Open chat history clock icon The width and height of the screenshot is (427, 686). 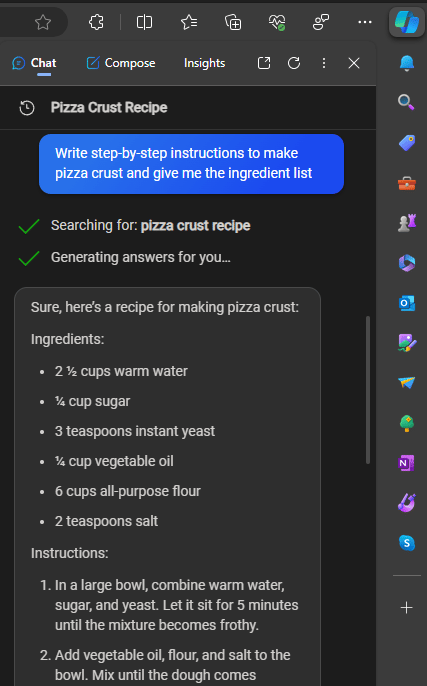tap(27, 108)
